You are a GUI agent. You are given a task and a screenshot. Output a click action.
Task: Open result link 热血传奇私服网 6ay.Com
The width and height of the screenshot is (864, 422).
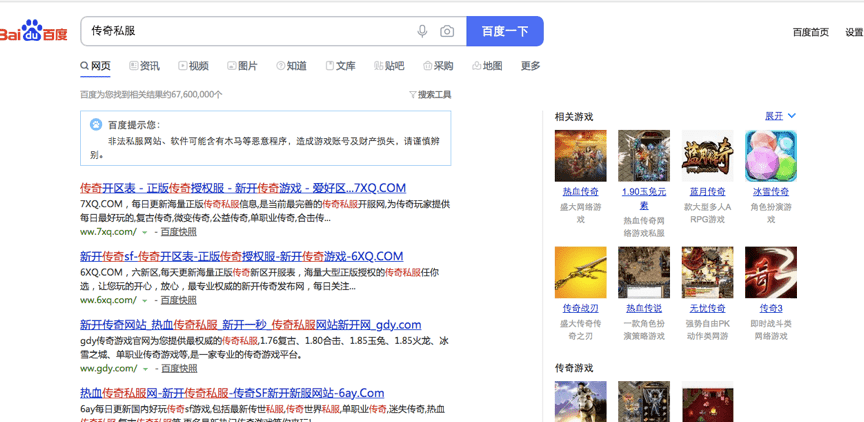pyautogui.click(x=232, y=393)
